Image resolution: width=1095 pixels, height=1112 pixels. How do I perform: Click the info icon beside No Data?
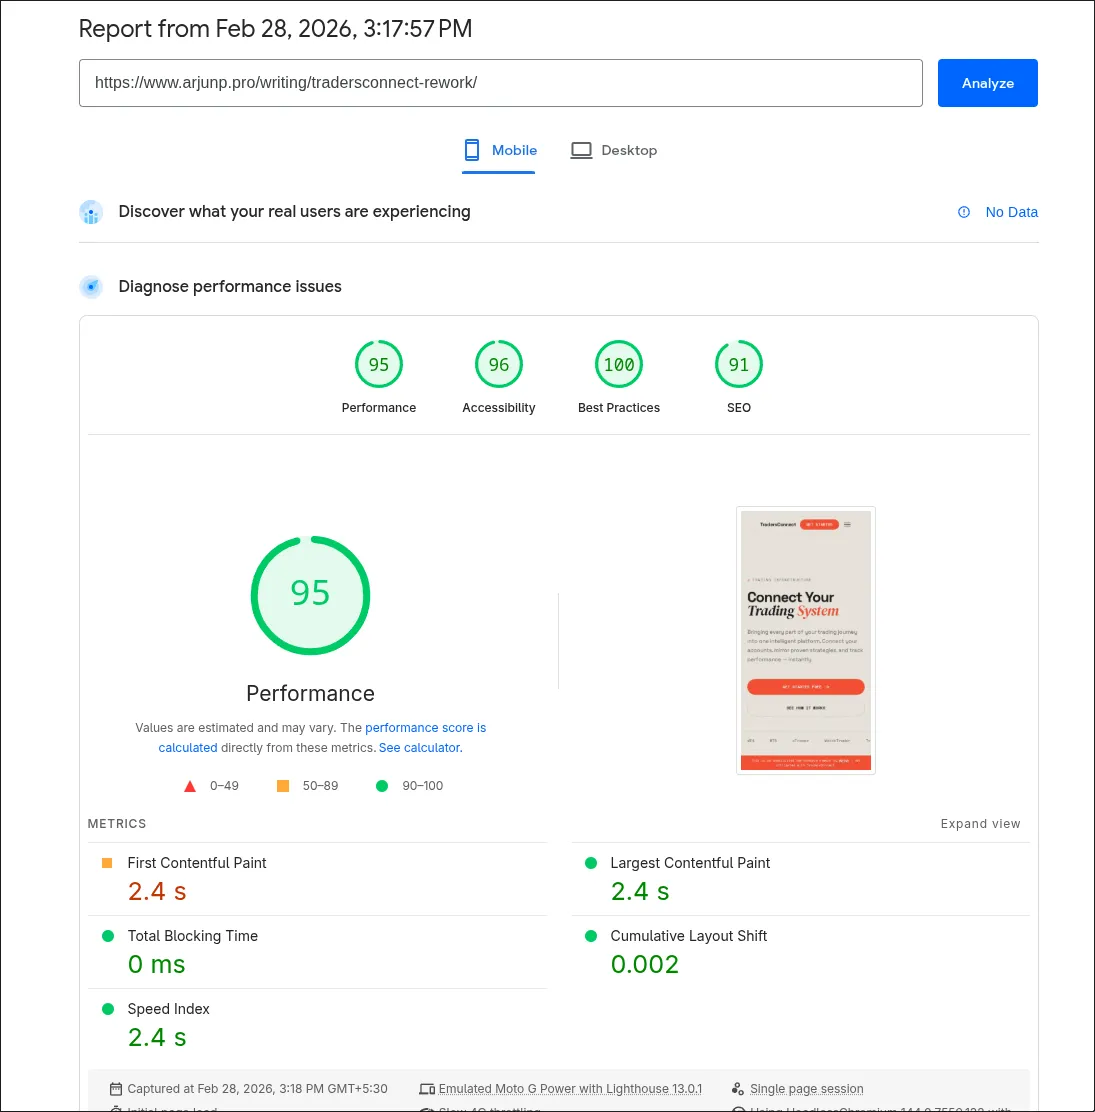pyautogui.click(x=964, y=212)
